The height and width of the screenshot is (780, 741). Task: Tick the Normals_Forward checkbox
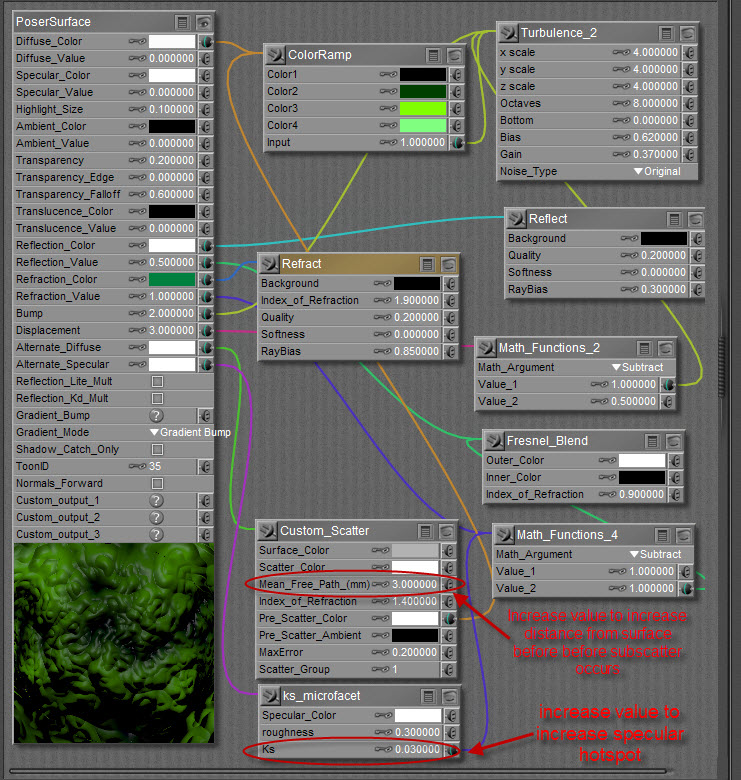coord(158,484)
